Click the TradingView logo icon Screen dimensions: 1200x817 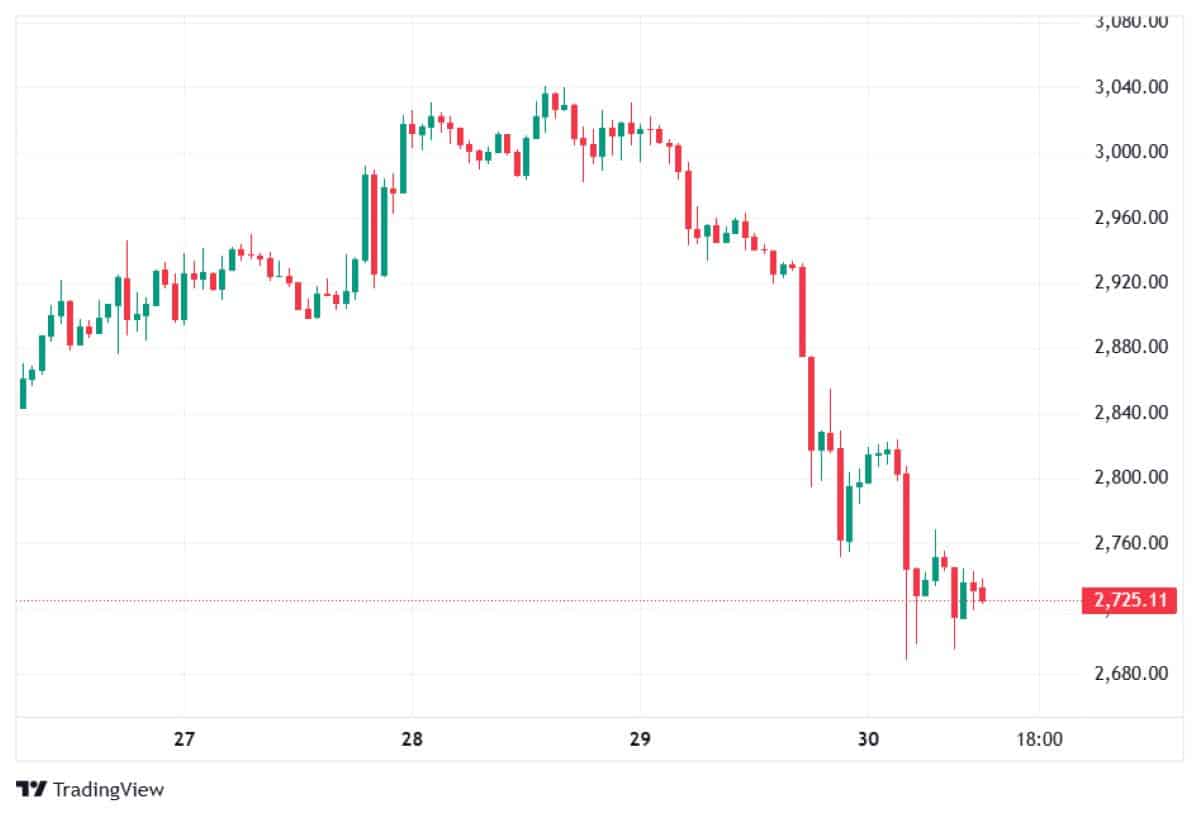pos(31,789)
